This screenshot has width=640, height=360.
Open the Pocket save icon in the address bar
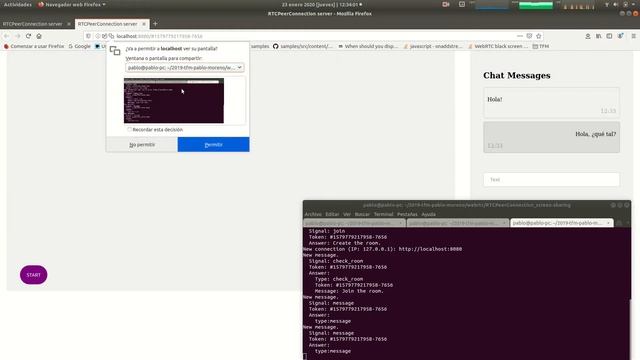pyautogui.click(x=529, y=36)
